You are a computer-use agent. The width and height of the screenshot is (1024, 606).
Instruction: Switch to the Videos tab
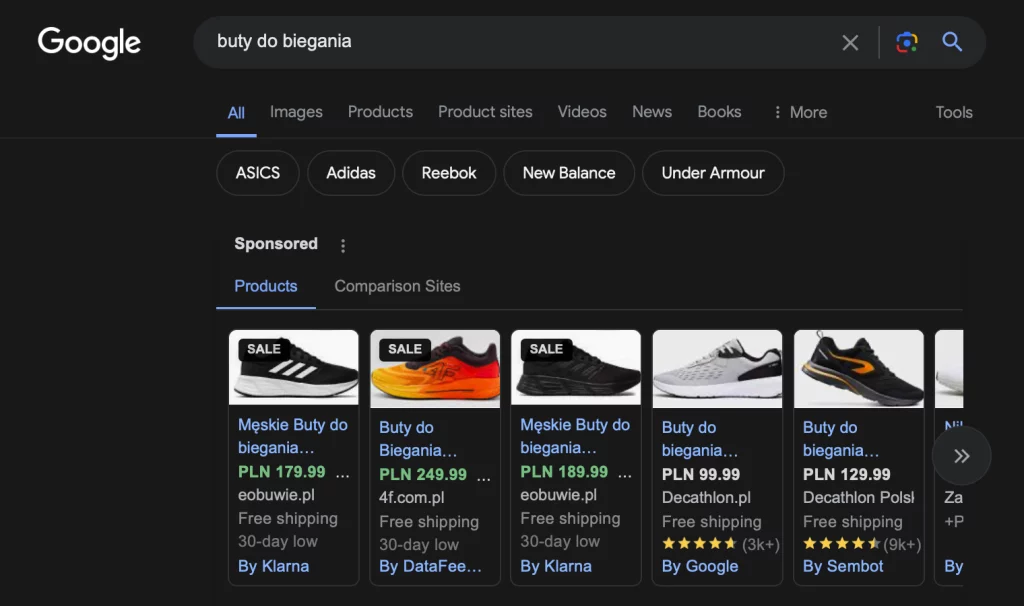(582, 112)
